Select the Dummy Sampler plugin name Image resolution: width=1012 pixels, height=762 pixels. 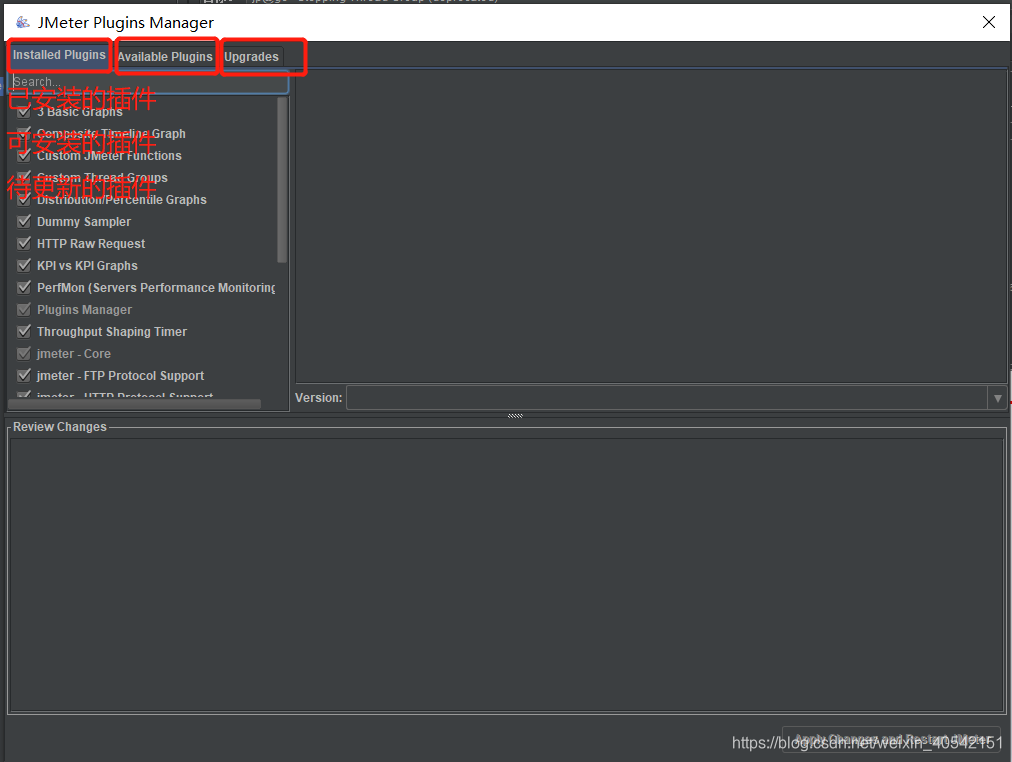point(84,221)
